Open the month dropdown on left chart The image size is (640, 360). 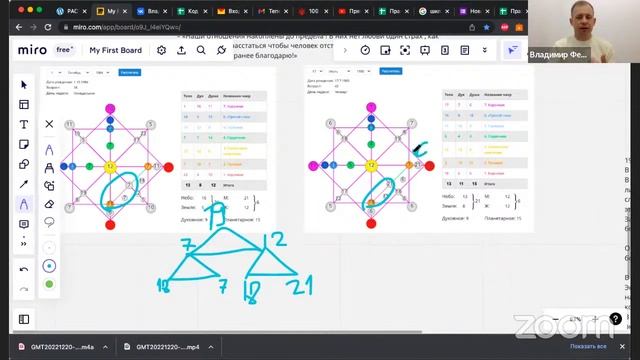[x=78, y=73]
